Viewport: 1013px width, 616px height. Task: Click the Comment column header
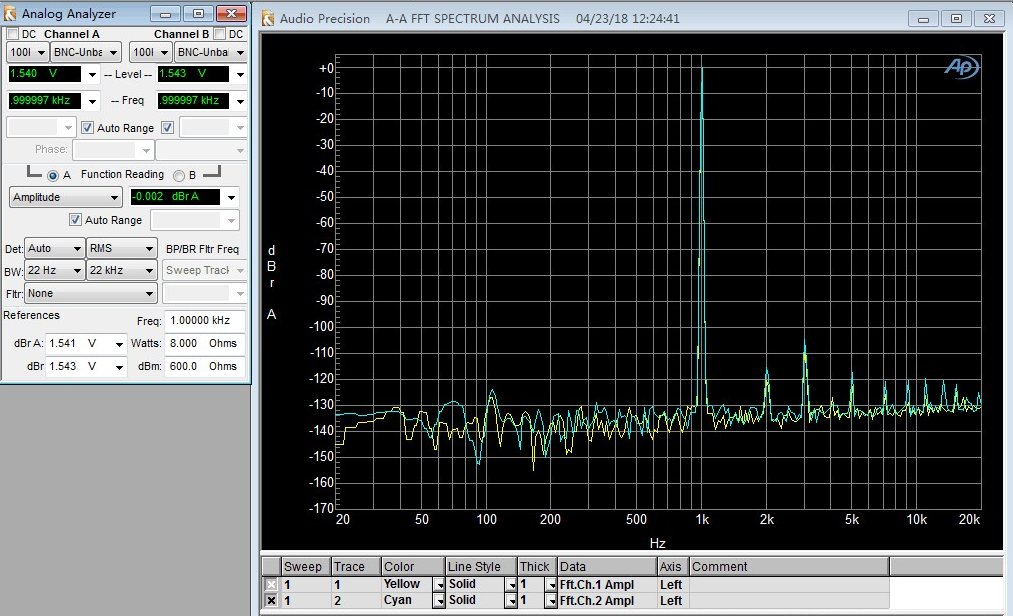[x=789, y=566]
